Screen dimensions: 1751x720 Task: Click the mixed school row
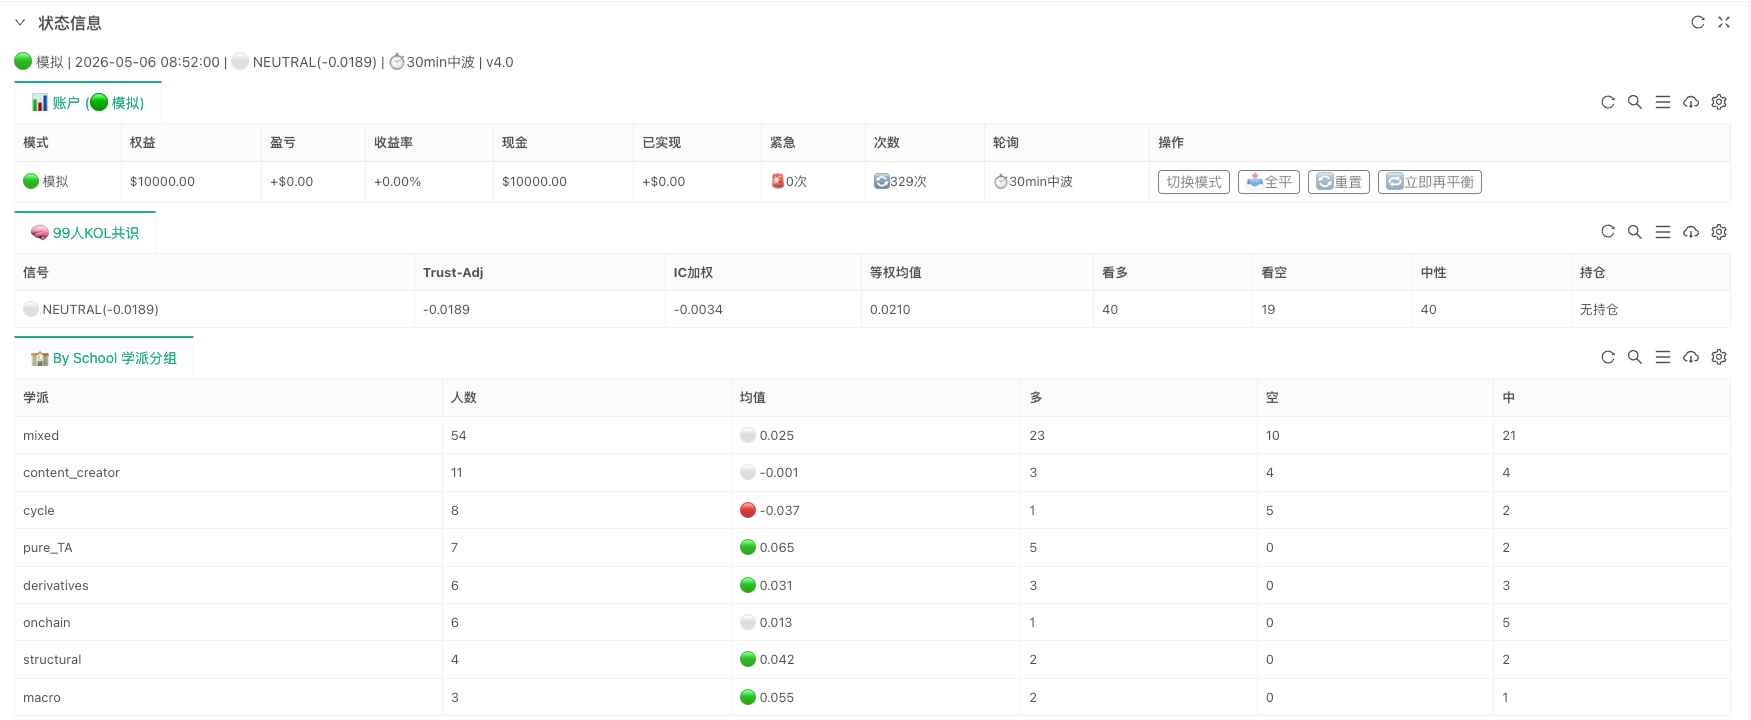point(872,435)
